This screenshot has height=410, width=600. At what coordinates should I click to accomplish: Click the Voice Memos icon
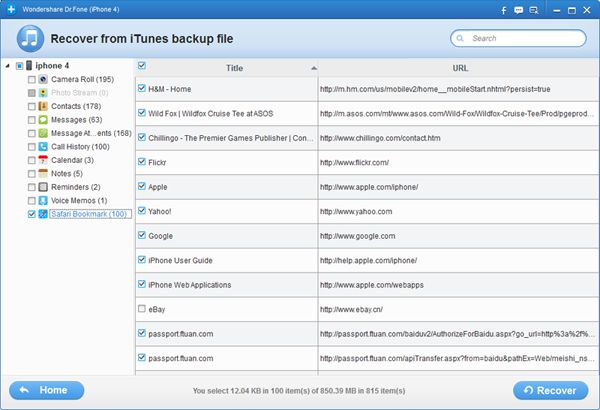[43, 201]
